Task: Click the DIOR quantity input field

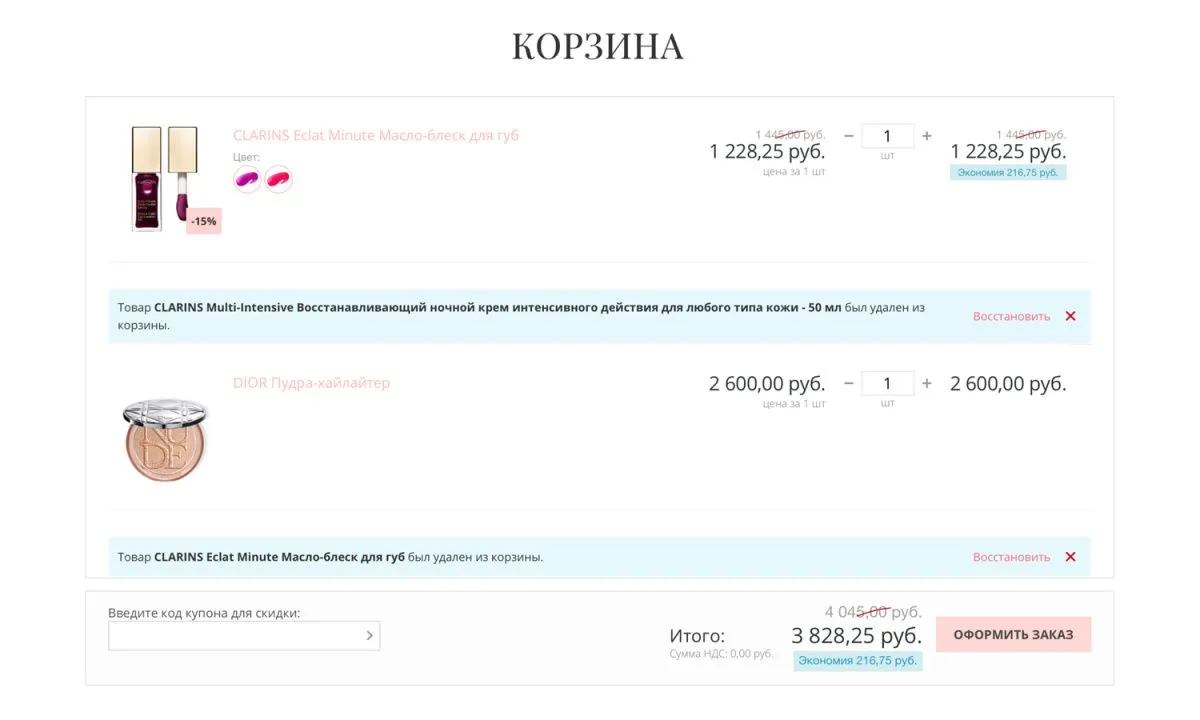Action: point(887,383)
